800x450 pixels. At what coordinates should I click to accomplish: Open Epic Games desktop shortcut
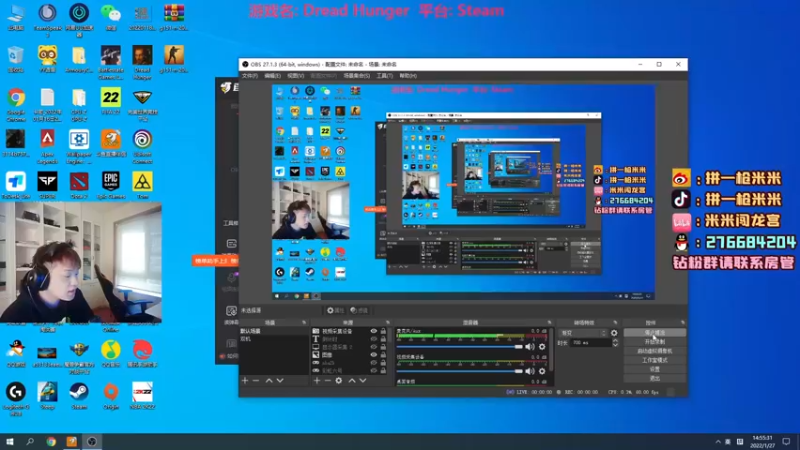coord(111,185)
